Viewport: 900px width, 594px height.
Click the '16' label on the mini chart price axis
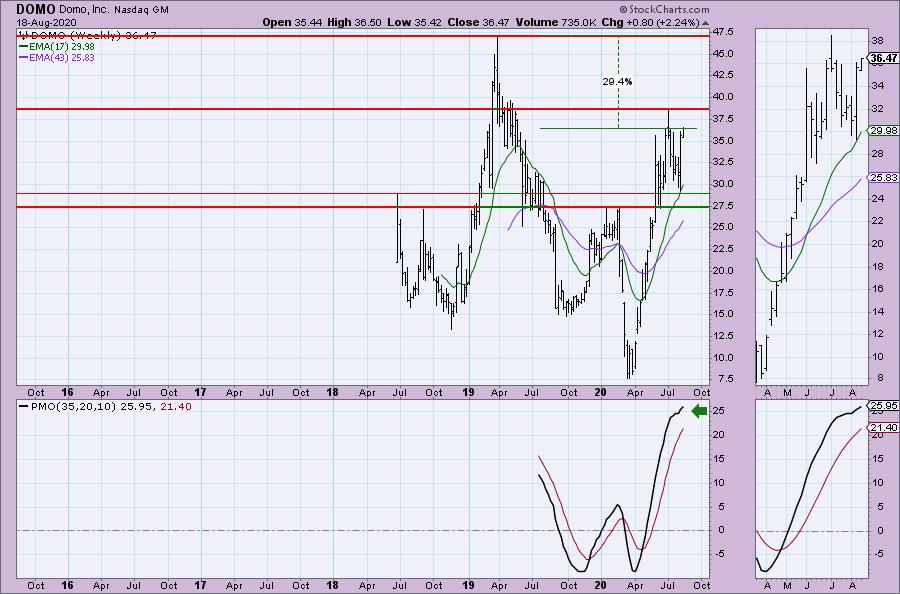[878, 289]
